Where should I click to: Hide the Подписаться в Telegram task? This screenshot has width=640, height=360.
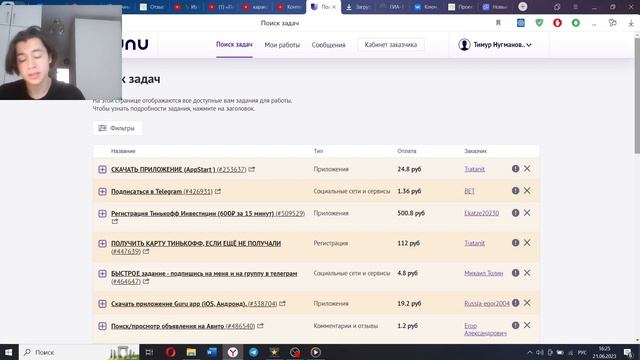pyautogui.click(x=527, y=191)
